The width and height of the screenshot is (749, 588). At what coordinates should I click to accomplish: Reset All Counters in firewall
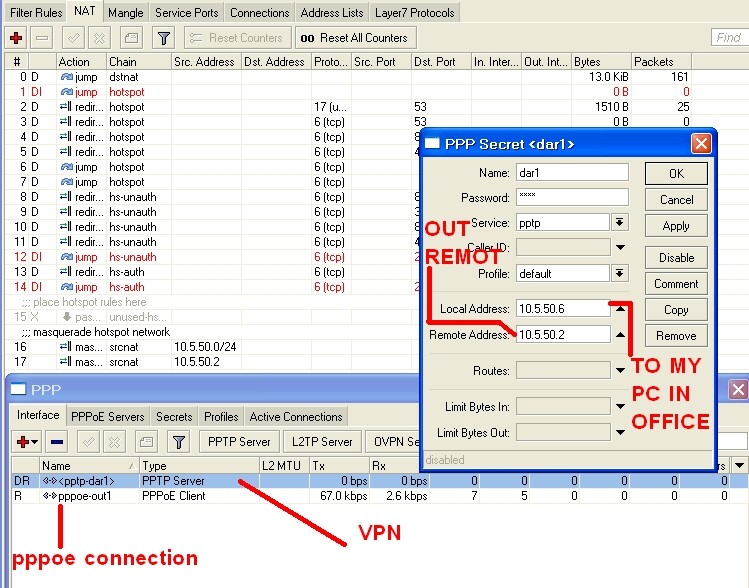[x=356, y=38]
